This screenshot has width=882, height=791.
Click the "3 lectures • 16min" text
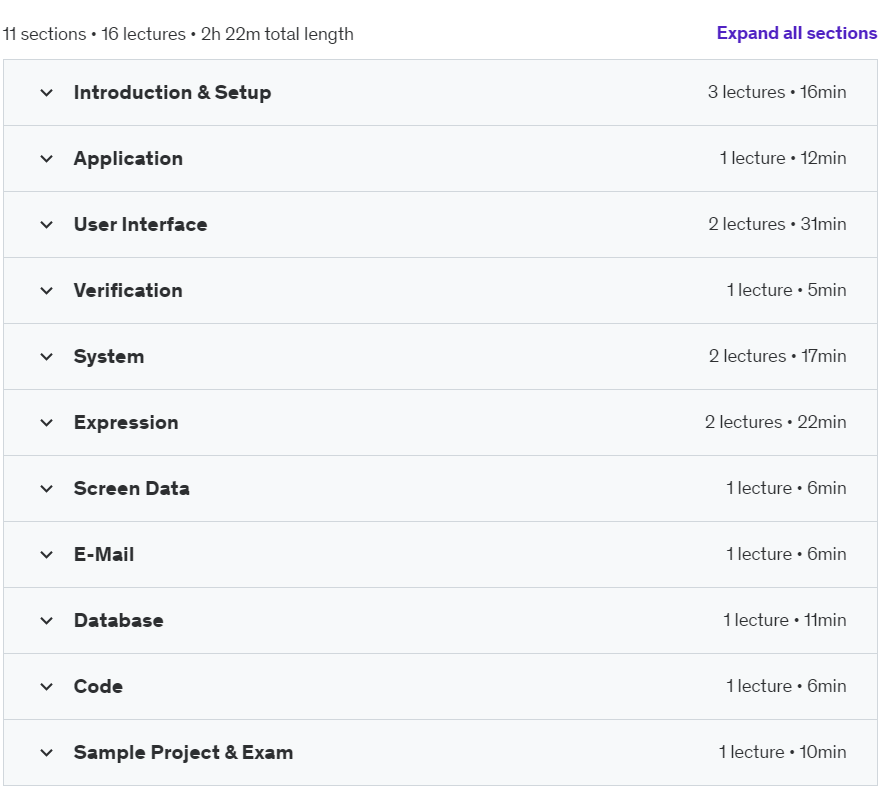point(777,92)
